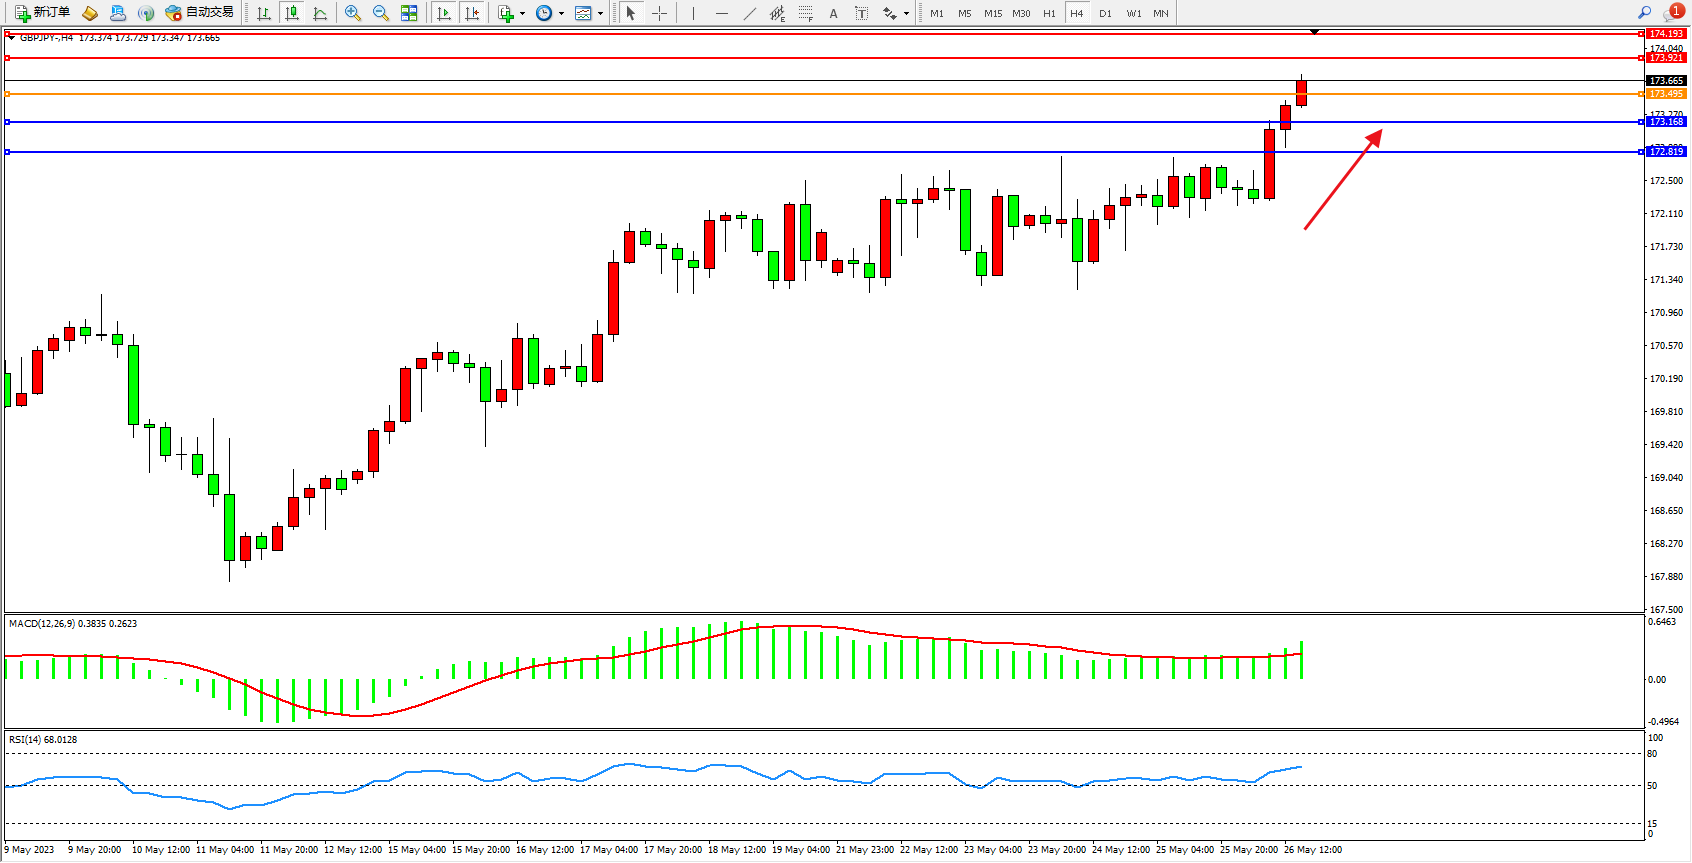The height and width of the screenshot is (863, 1692).
Task: Click the New Order (新订单) button
Action: click(42, 13)
